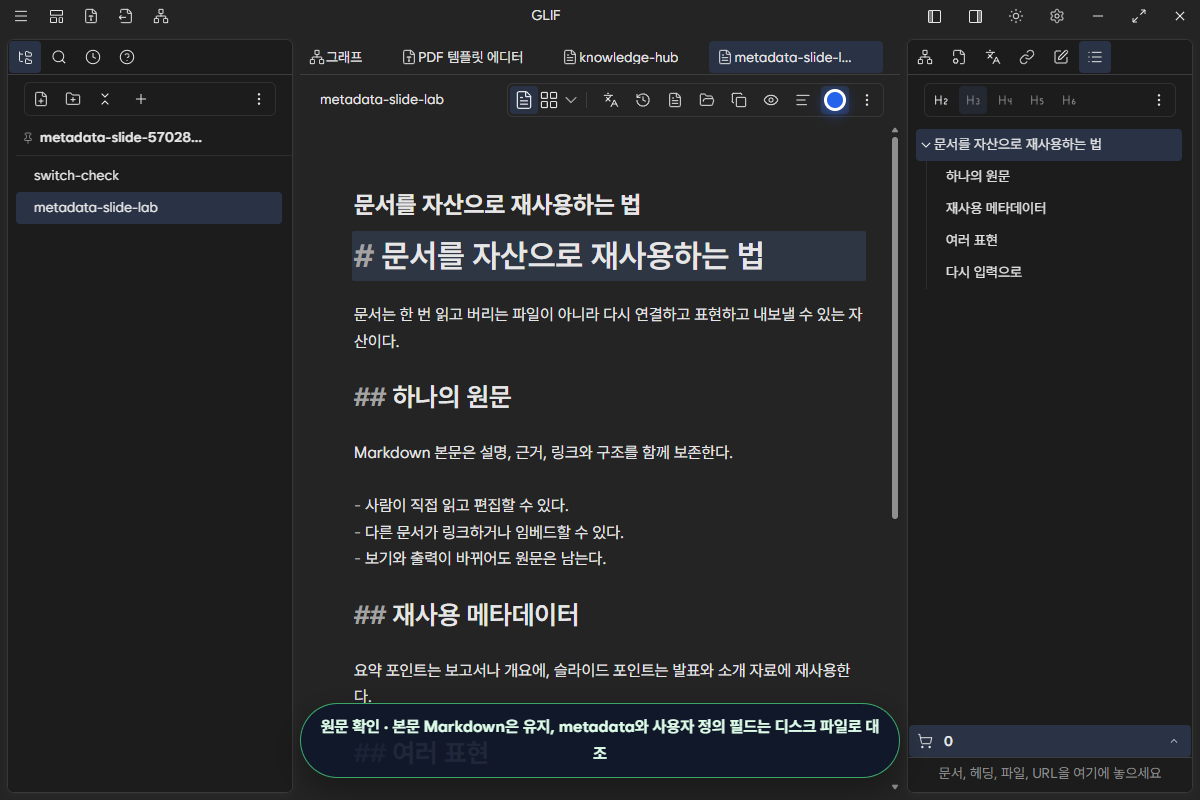The width and height of the screenshot is (1200, 800).
Task: Click the text align icon in editor toolbar
Action: [x=802, y=100]
